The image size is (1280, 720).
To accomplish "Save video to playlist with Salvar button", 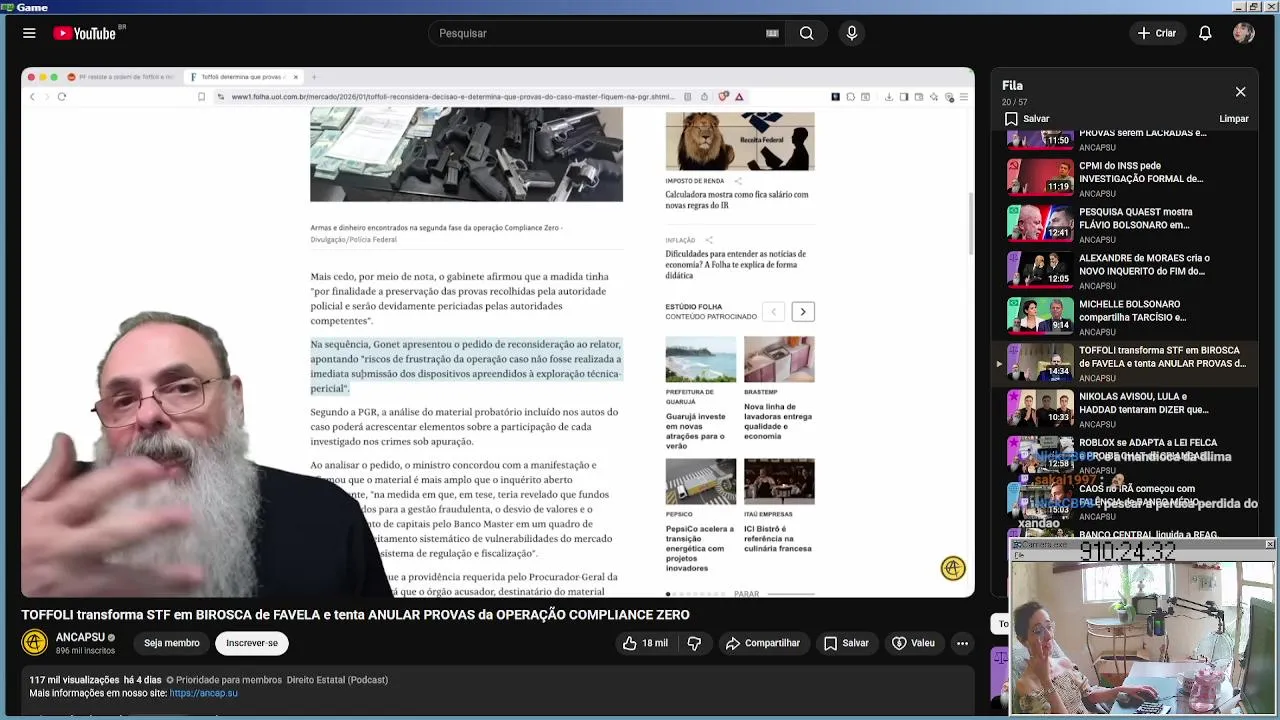I will coord(846,643).
